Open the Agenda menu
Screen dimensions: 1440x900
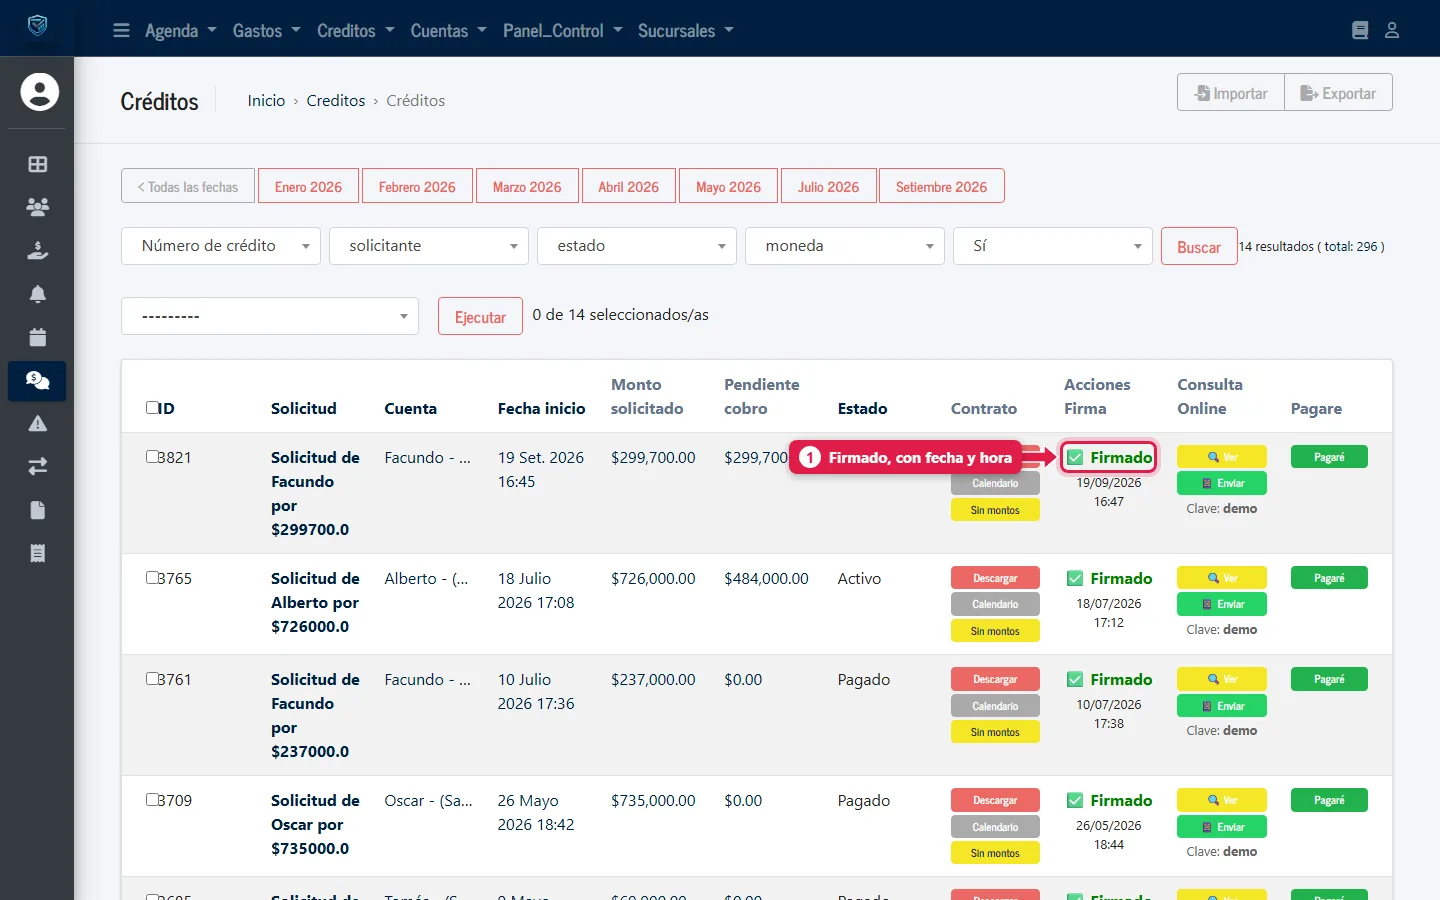181,30
